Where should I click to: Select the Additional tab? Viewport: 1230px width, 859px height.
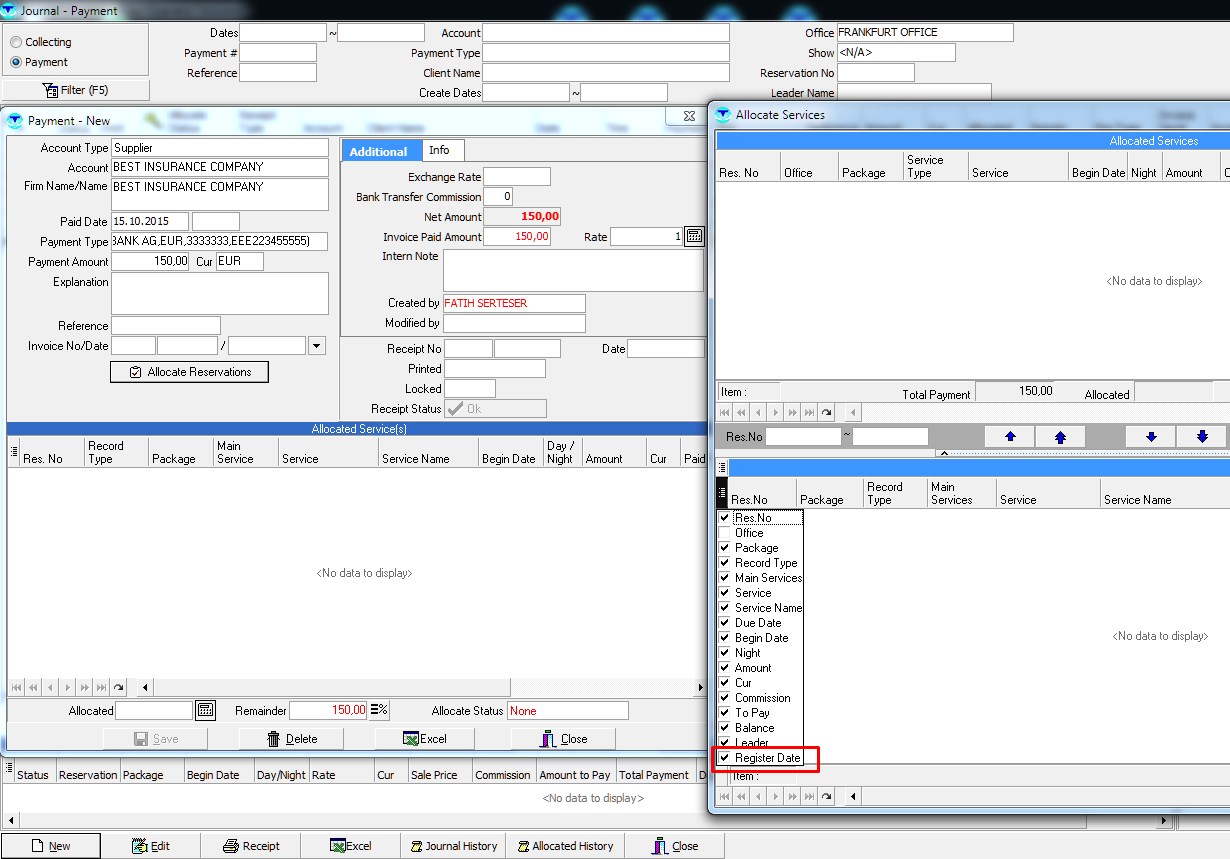tap(378, 151)
